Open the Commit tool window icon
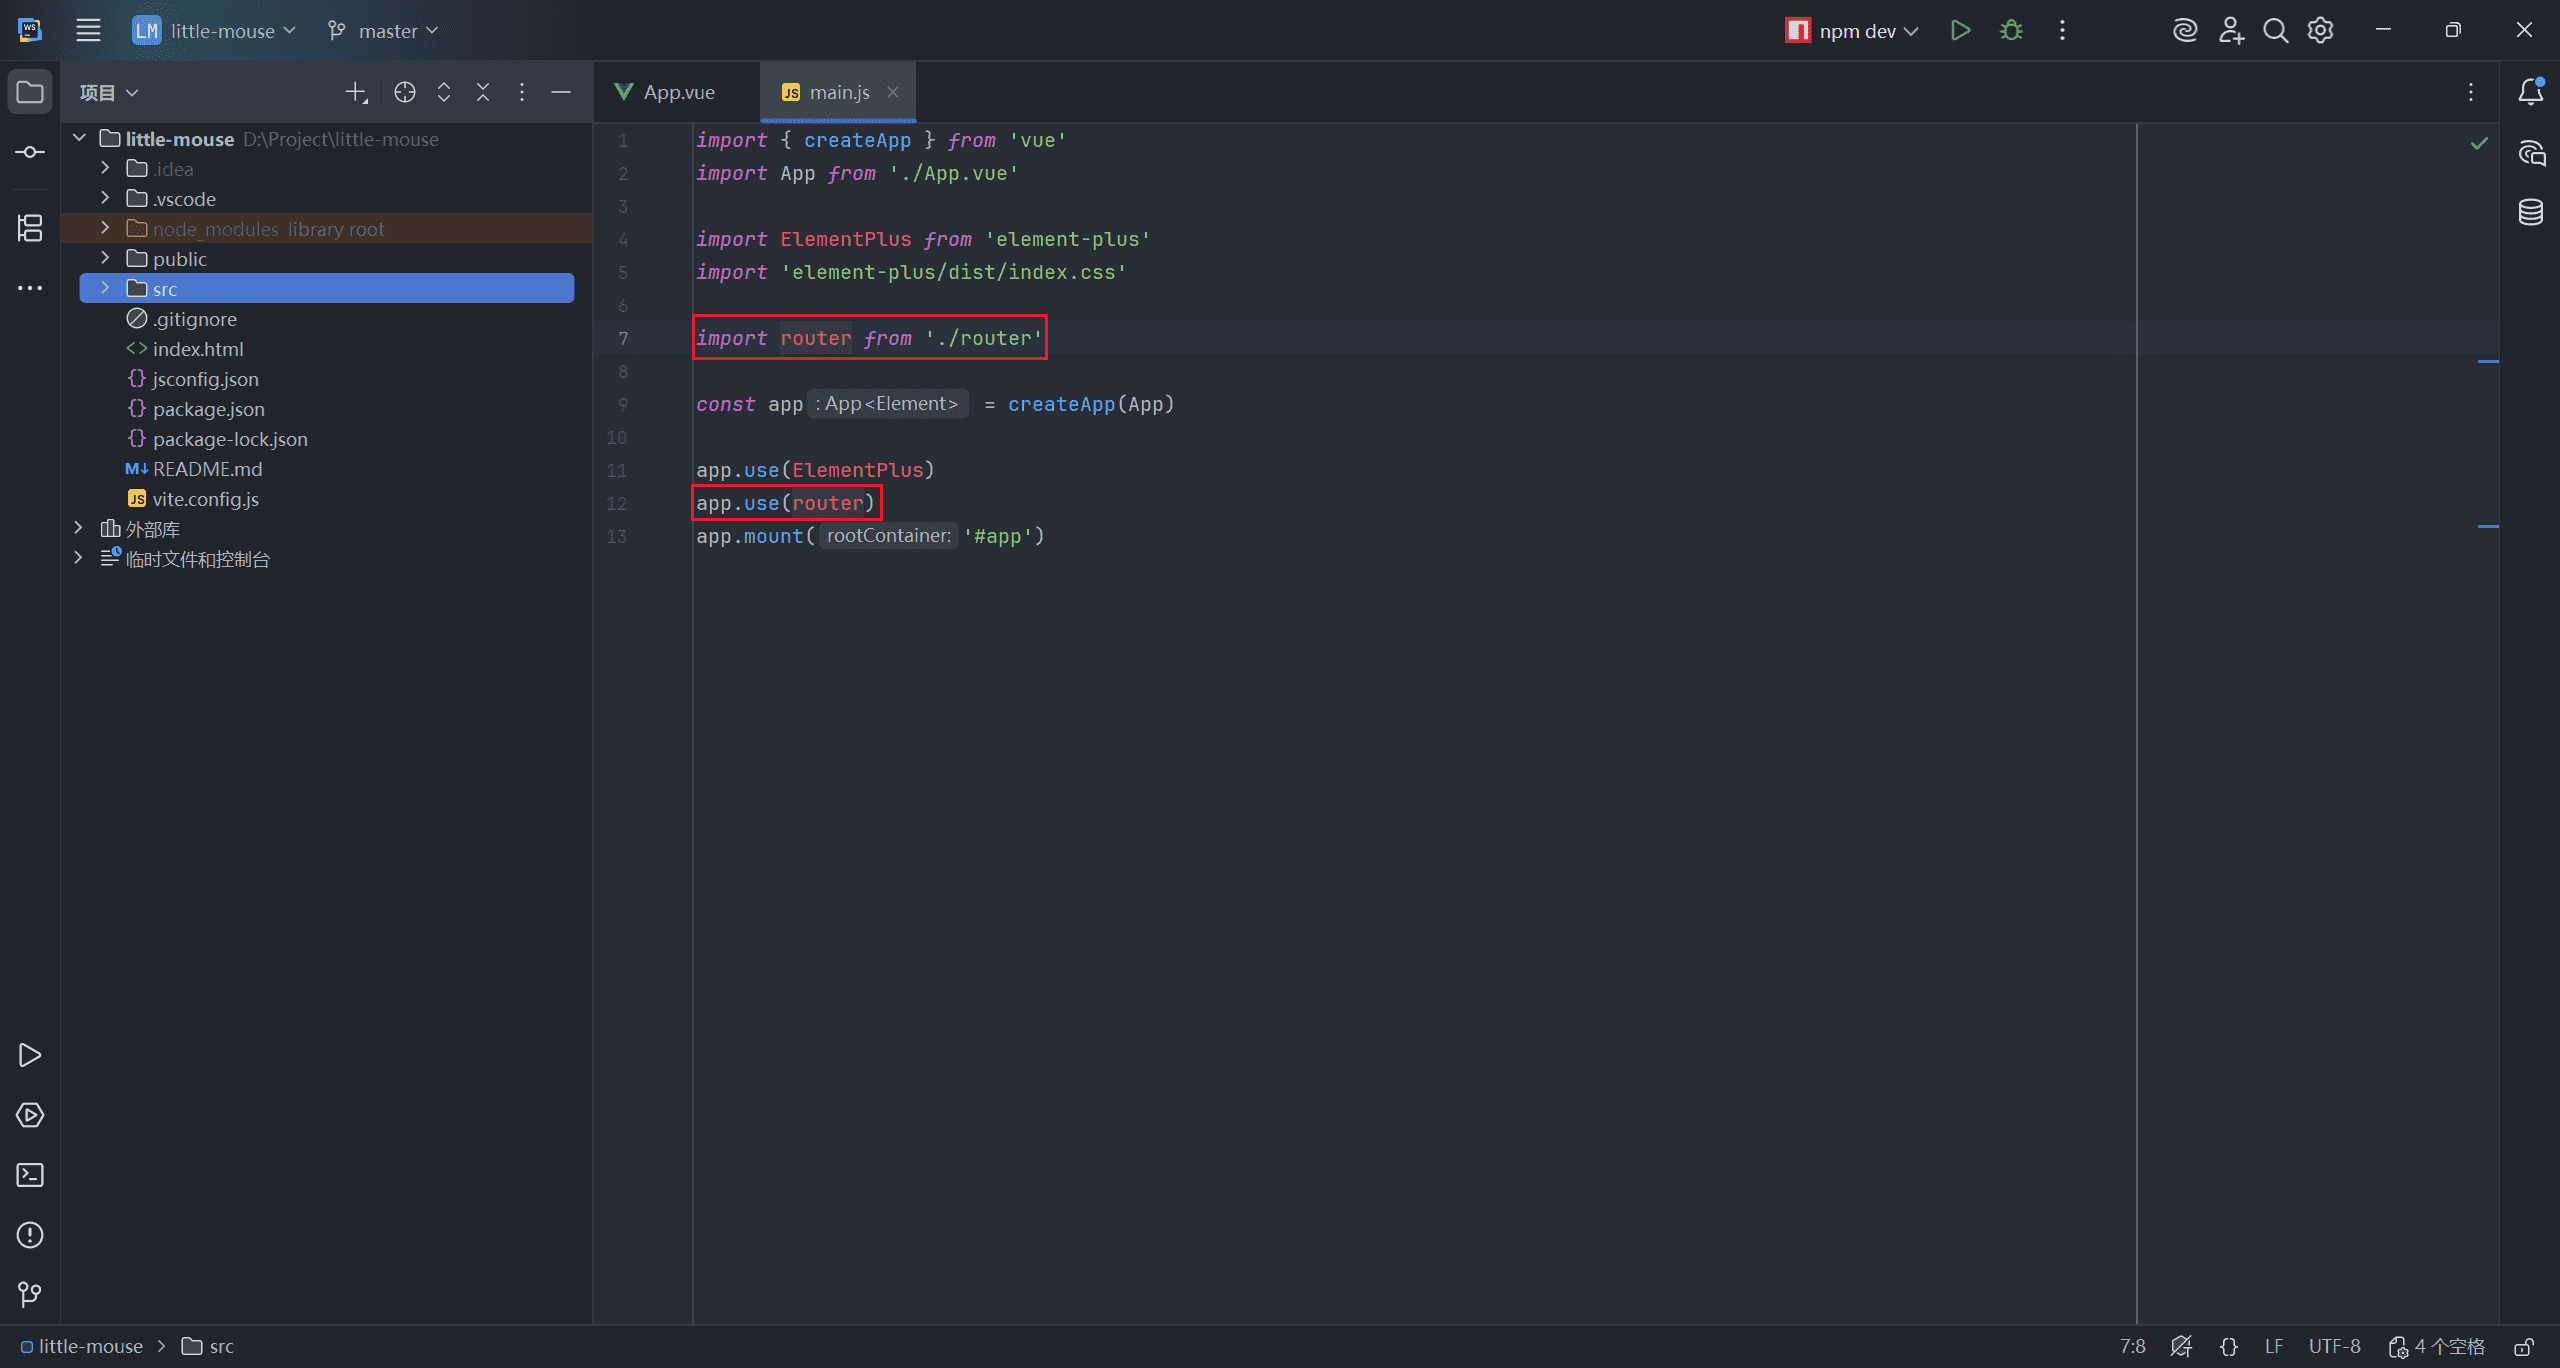 pos(30,152)
